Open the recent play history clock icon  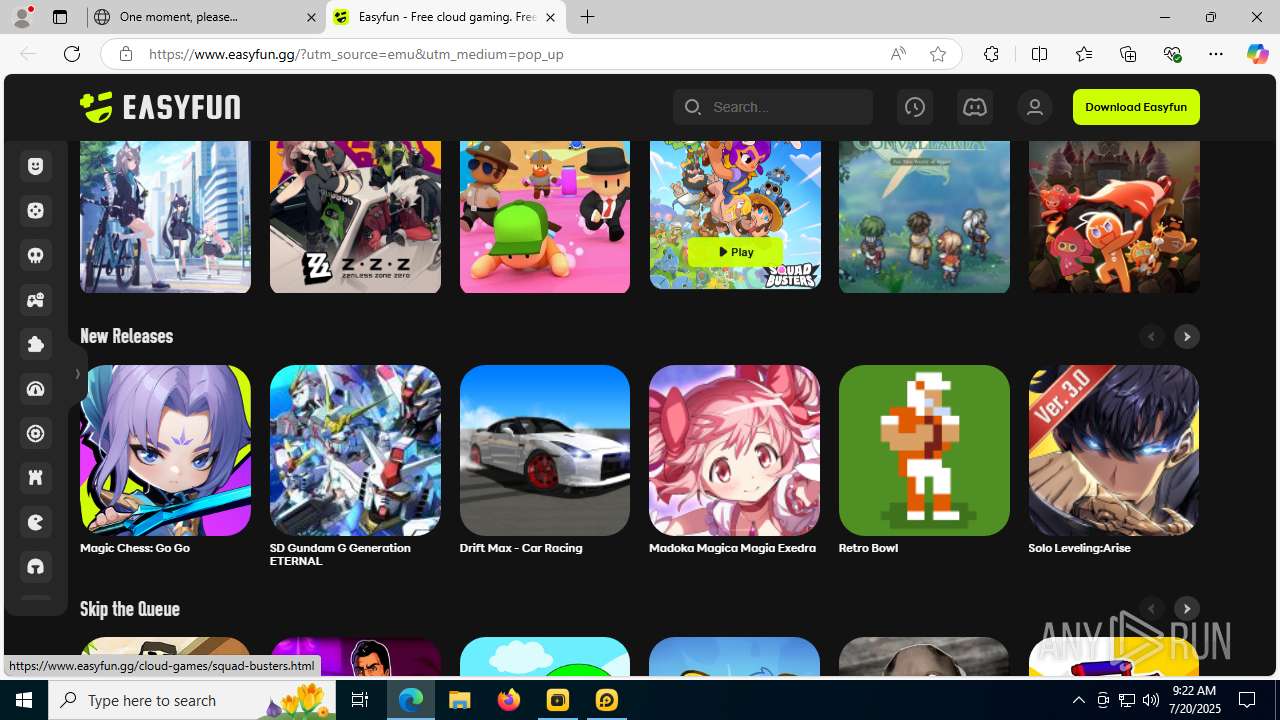tap(914, 107)
